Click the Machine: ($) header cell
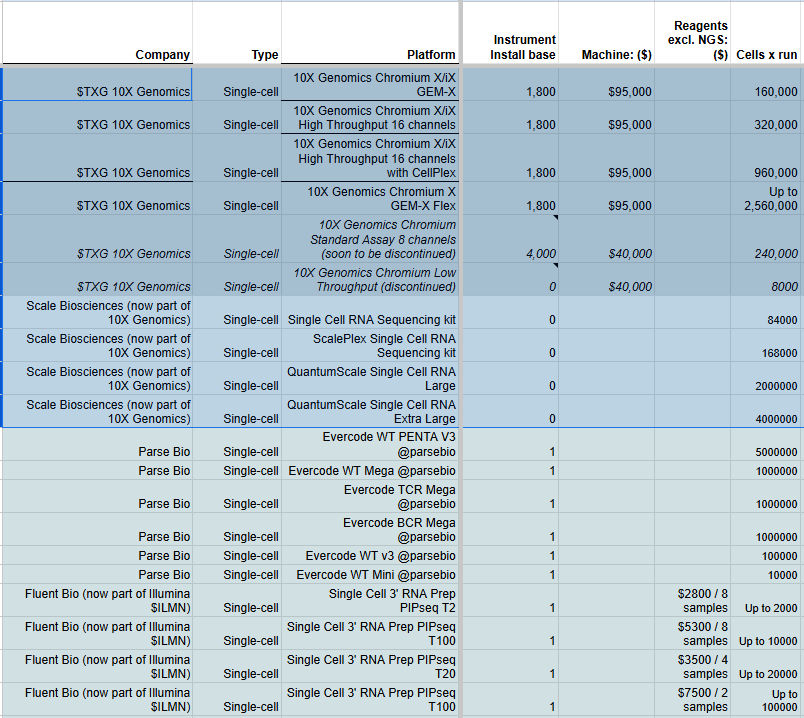Screen dimensions: 804x718 click(606, 33)
